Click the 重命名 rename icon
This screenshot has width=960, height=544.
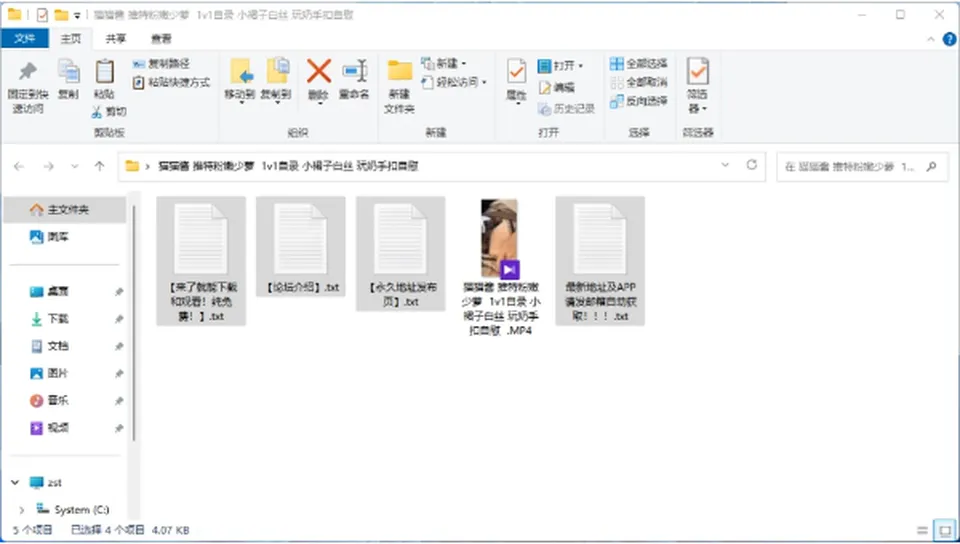pos(355,72)
